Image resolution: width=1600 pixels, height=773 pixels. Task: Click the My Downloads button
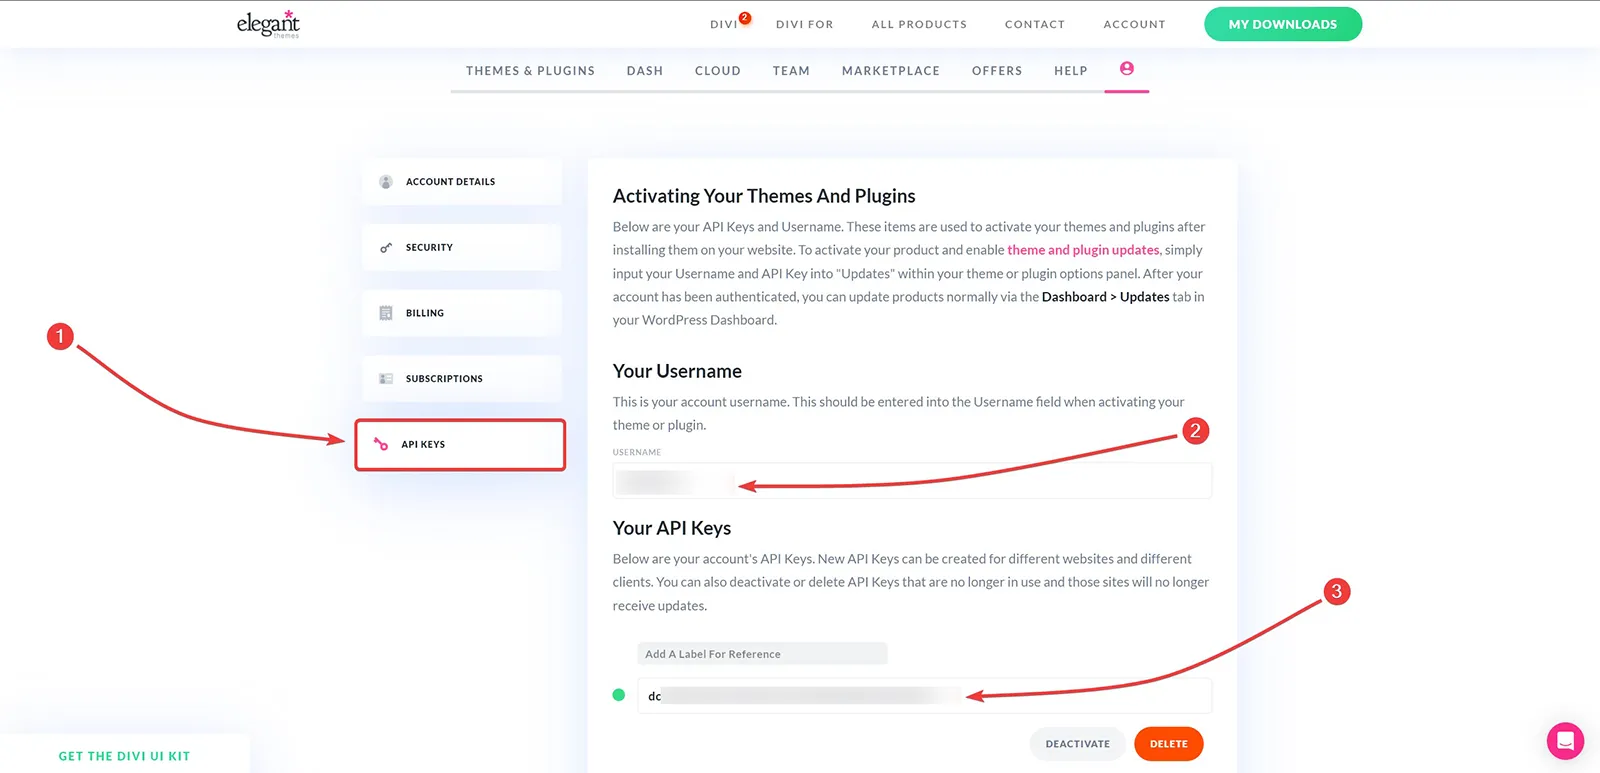pyautogui.click(x=1283, y=24)
